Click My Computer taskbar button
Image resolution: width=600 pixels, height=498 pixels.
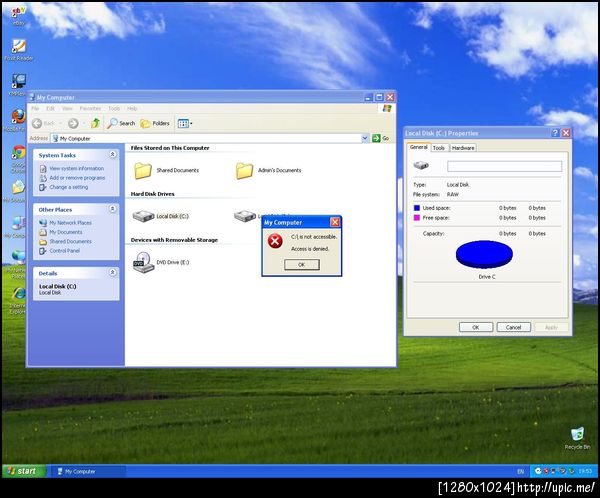88,471
